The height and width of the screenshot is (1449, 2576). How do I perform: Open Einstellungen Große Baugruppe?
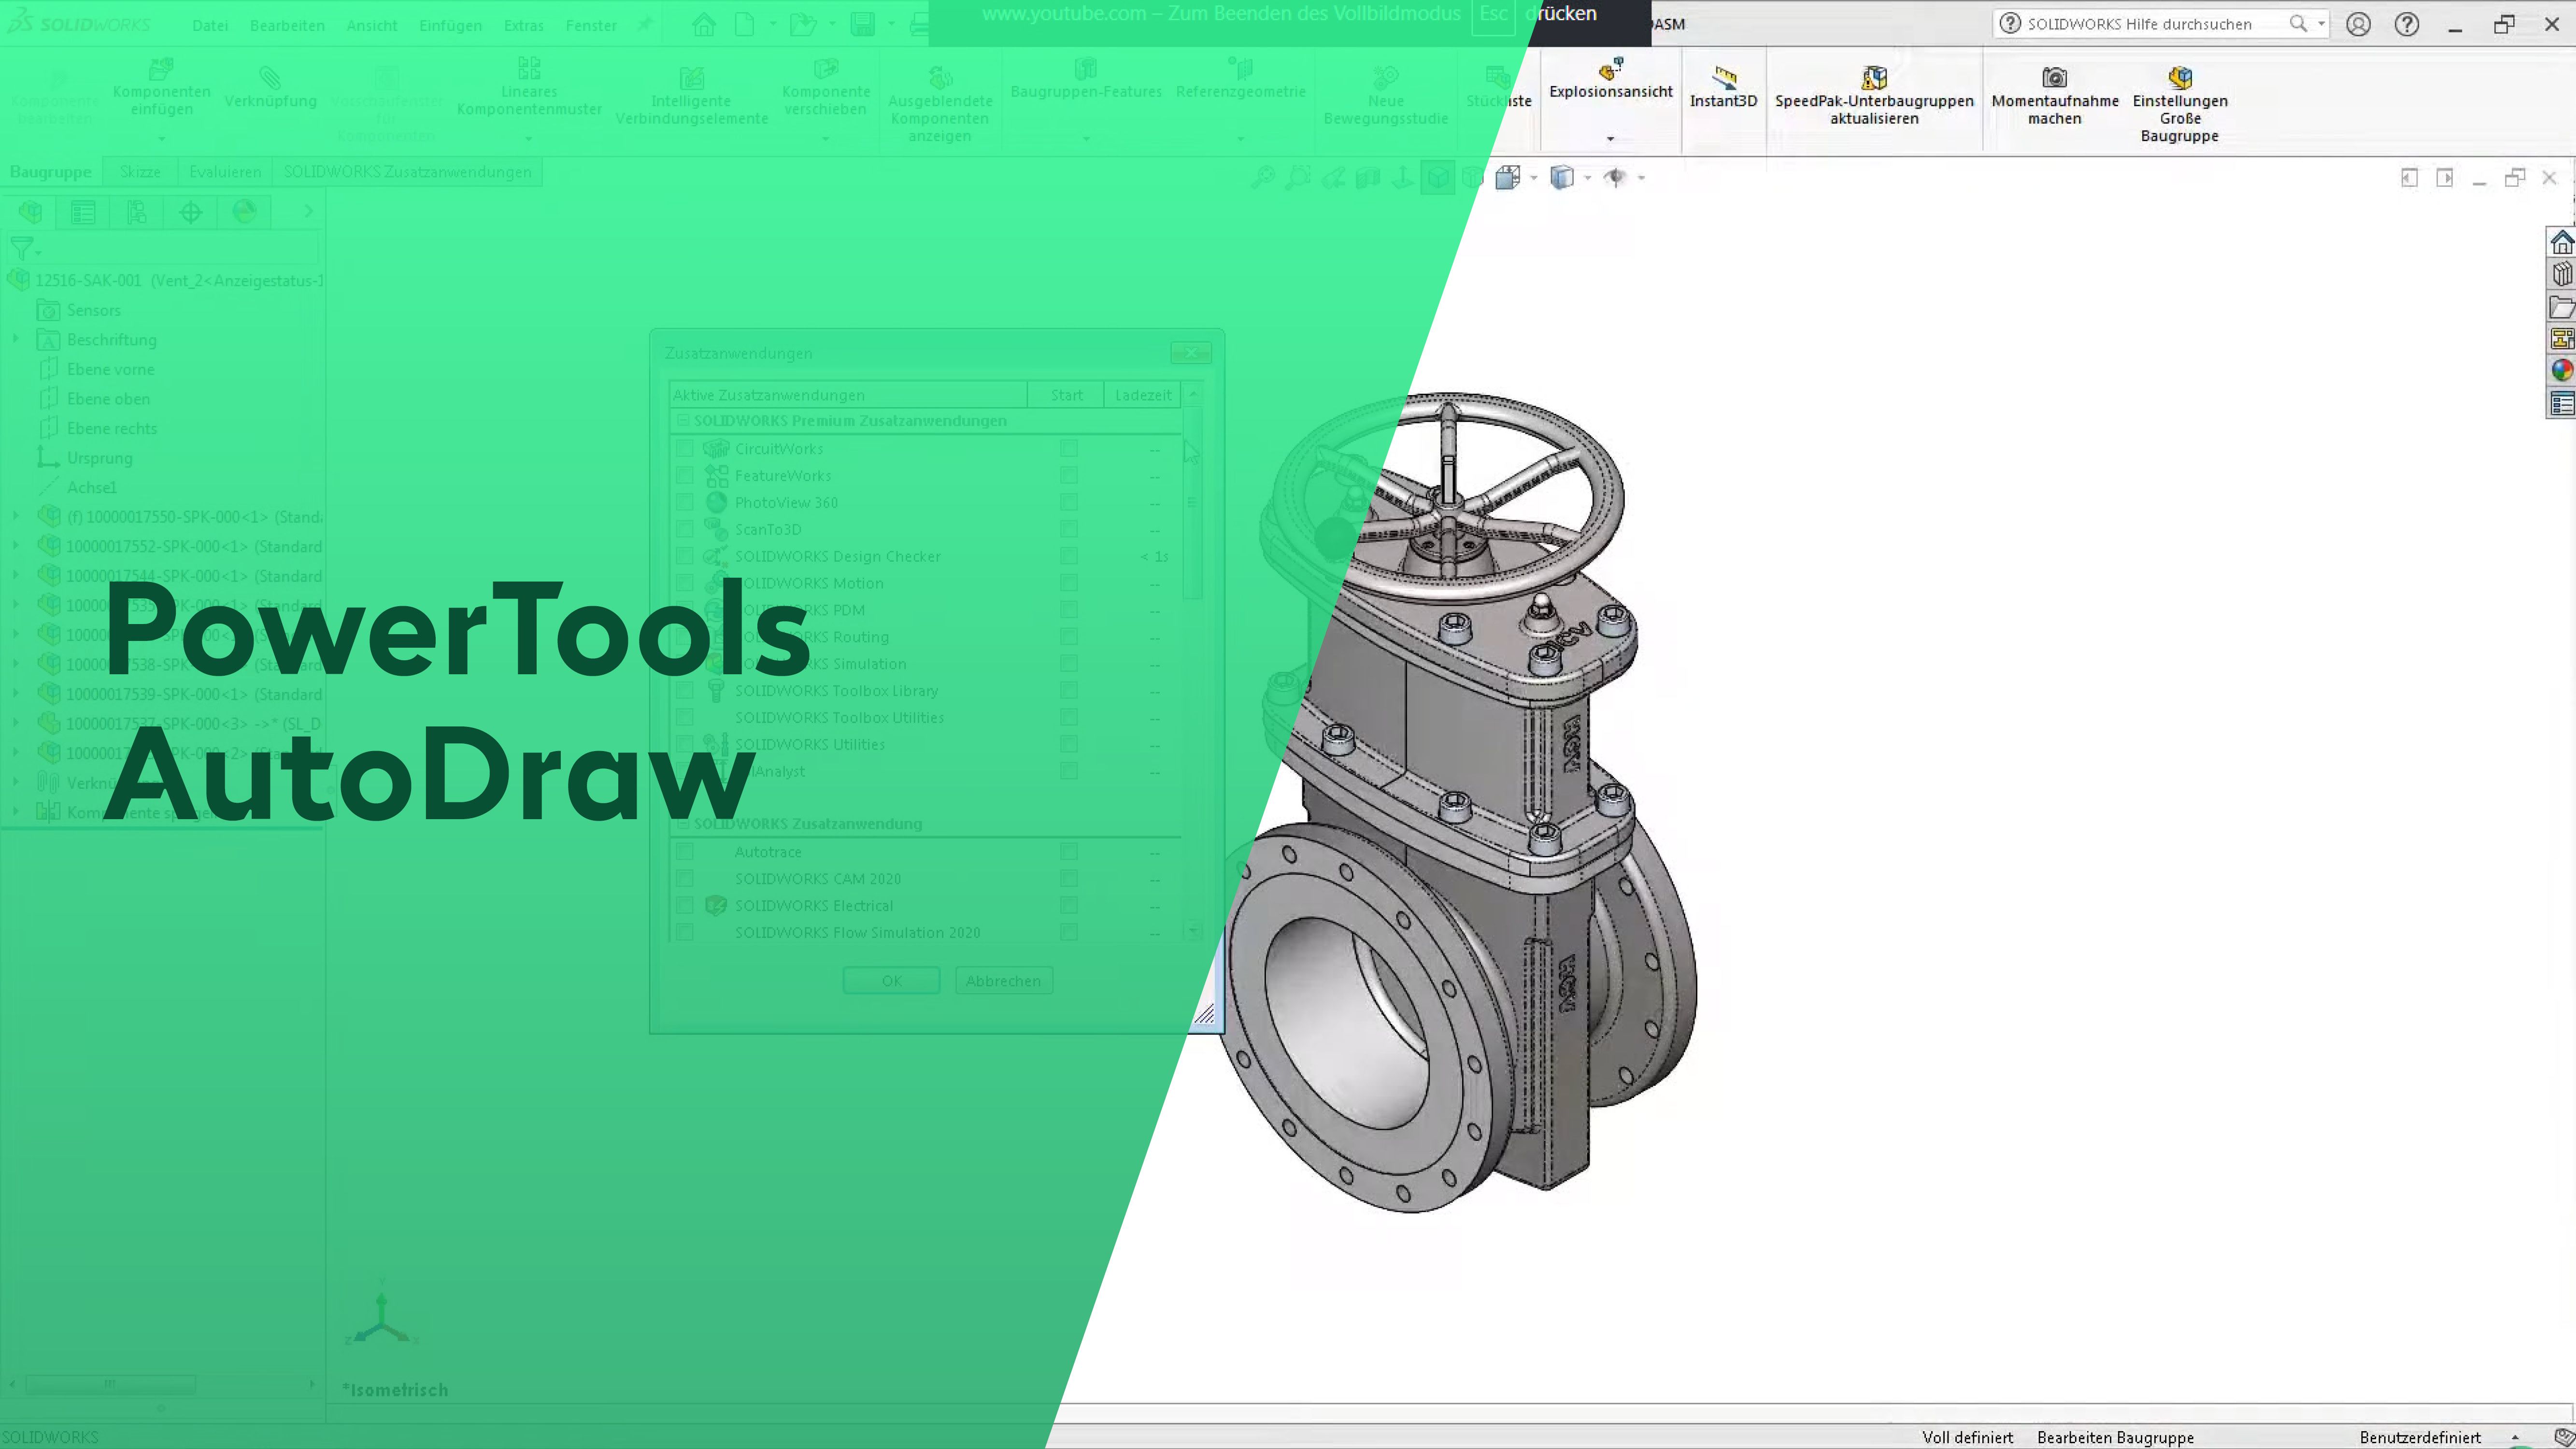2180,100
